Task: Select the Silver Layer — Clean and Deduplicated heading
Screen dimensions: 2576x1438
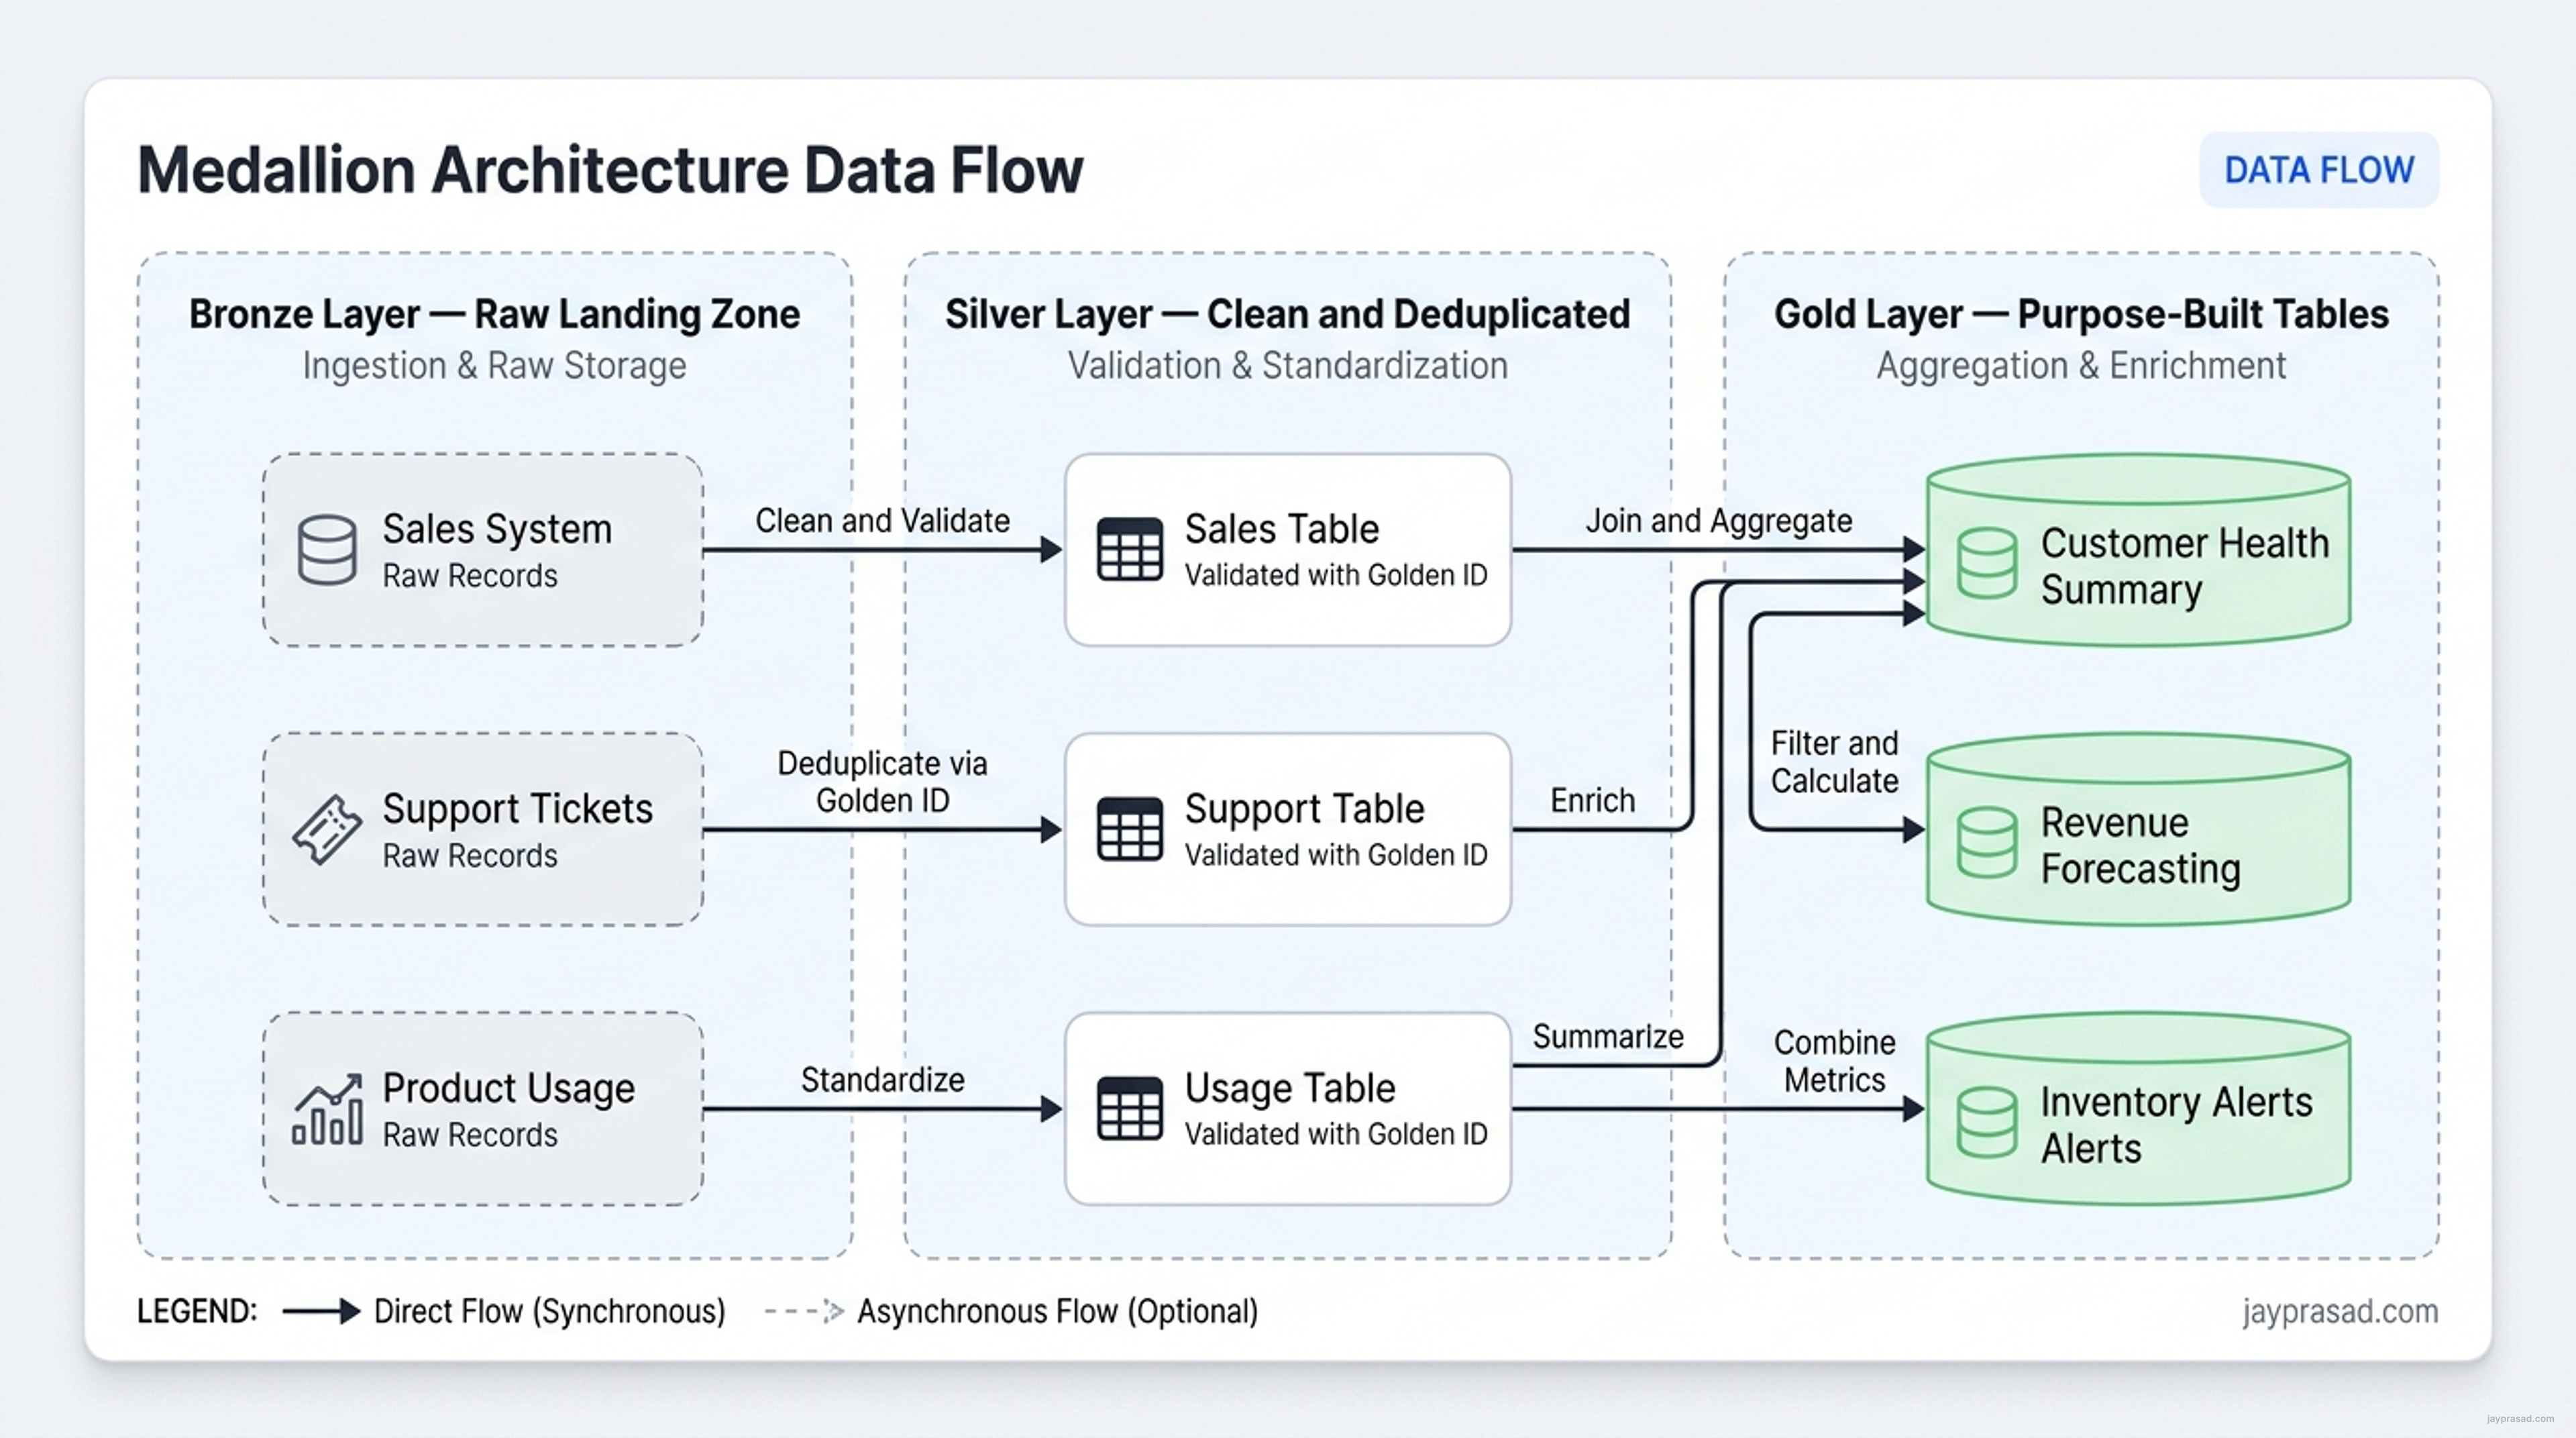Action: [1287, 314]
